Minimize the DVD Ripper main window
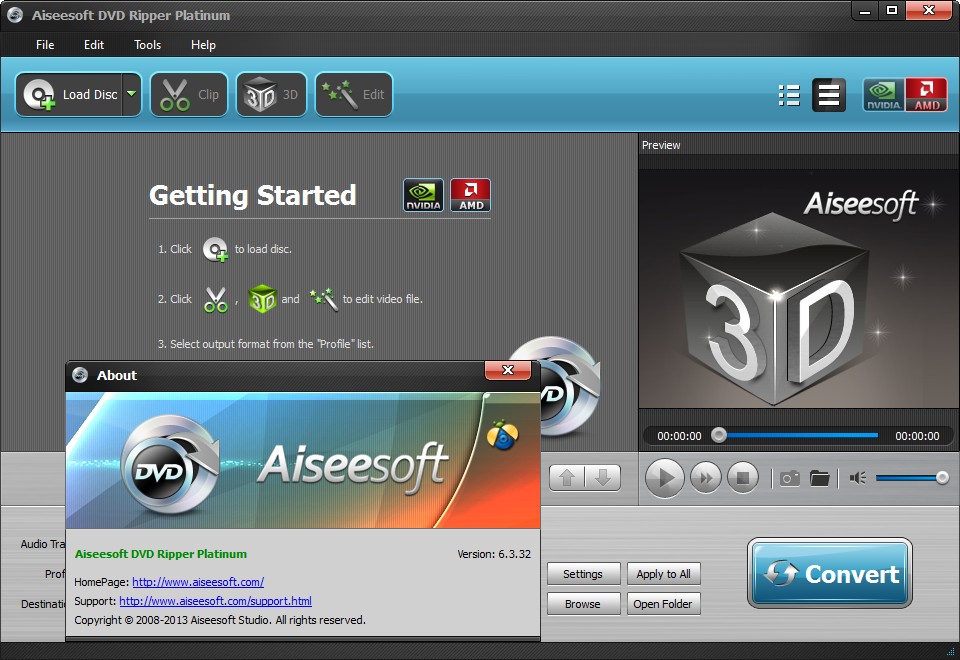This screenshot has height=660, width=960. pos(865,10)
